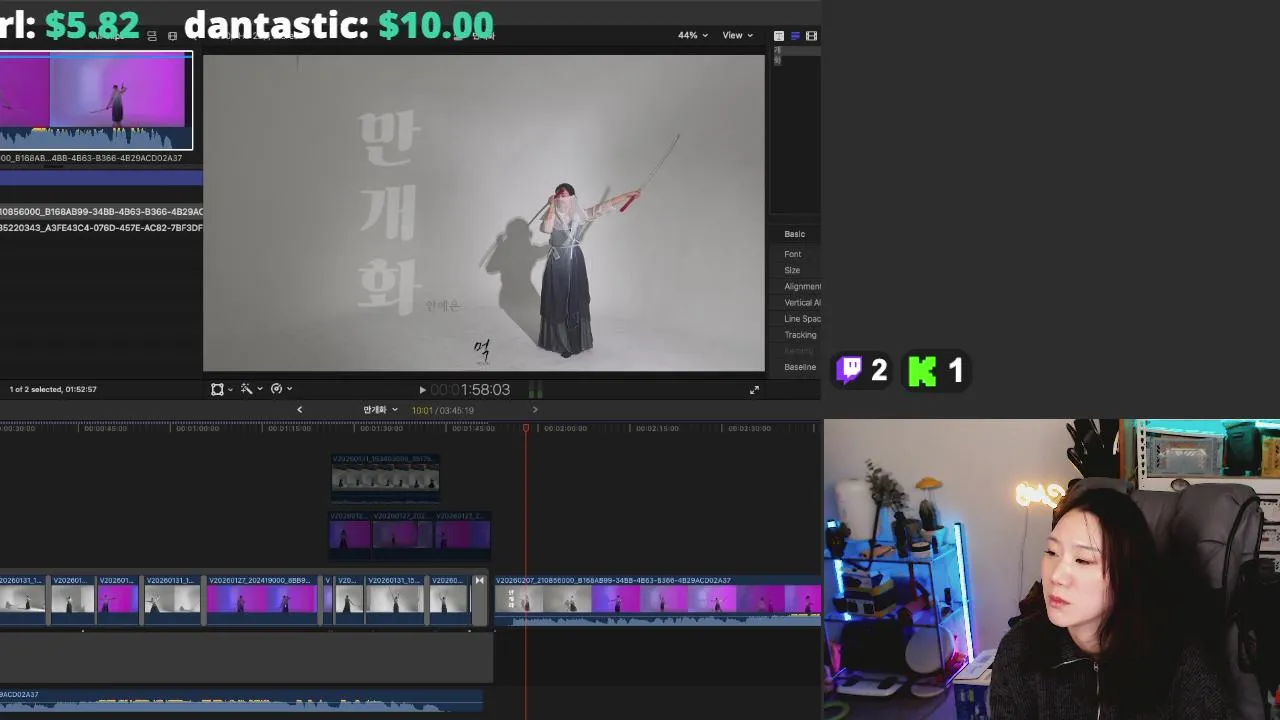Screen dimensions: 1280x720
Task: Click the Alignment parameter label
Action: tap(802, 286)
